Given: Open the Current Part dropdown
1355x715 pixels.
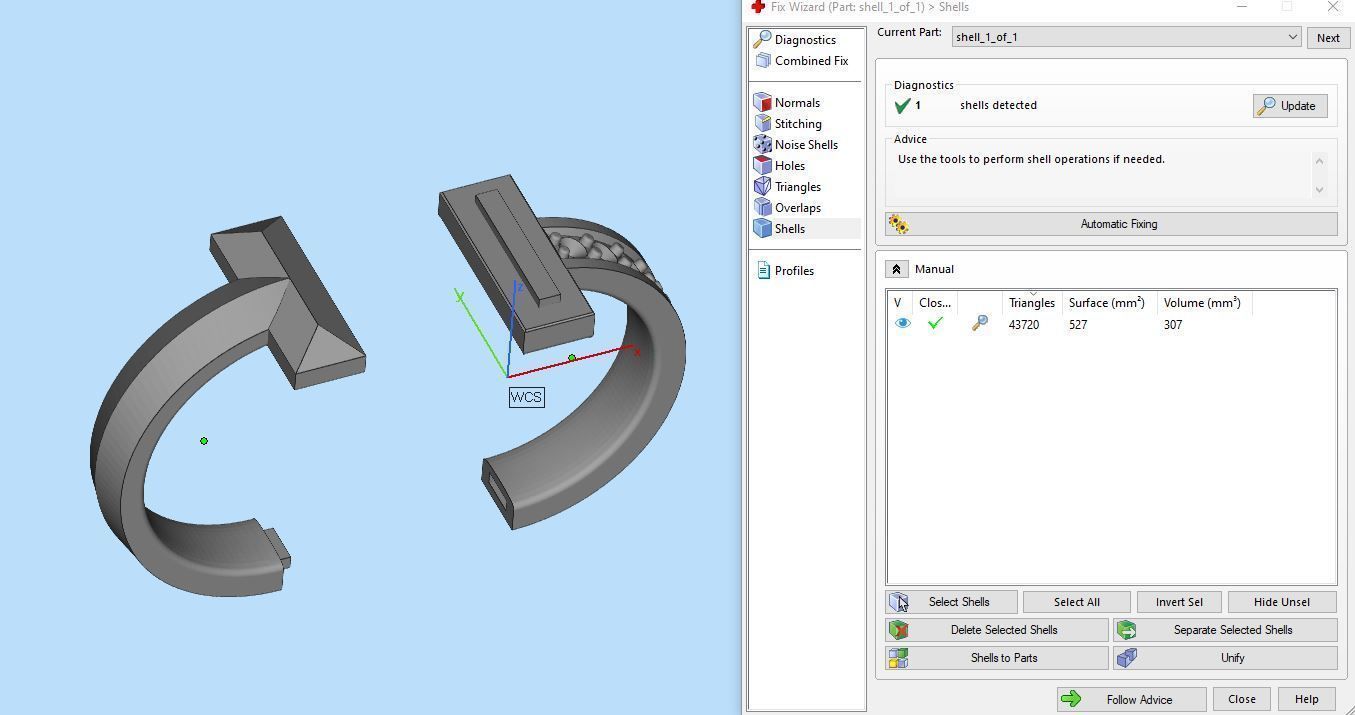Looking at the screenshot, I should (1126, 37).
